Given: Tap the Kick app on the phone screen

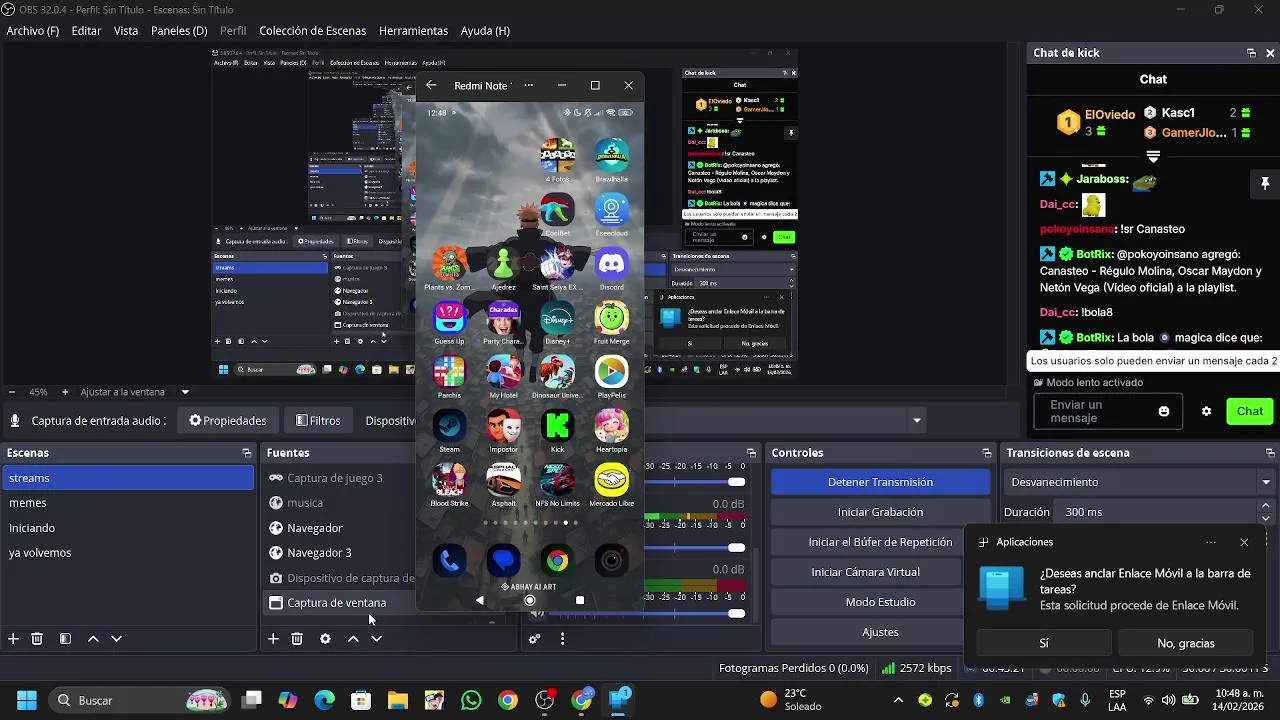Looking at the screenshot, I should pos(557,427).
